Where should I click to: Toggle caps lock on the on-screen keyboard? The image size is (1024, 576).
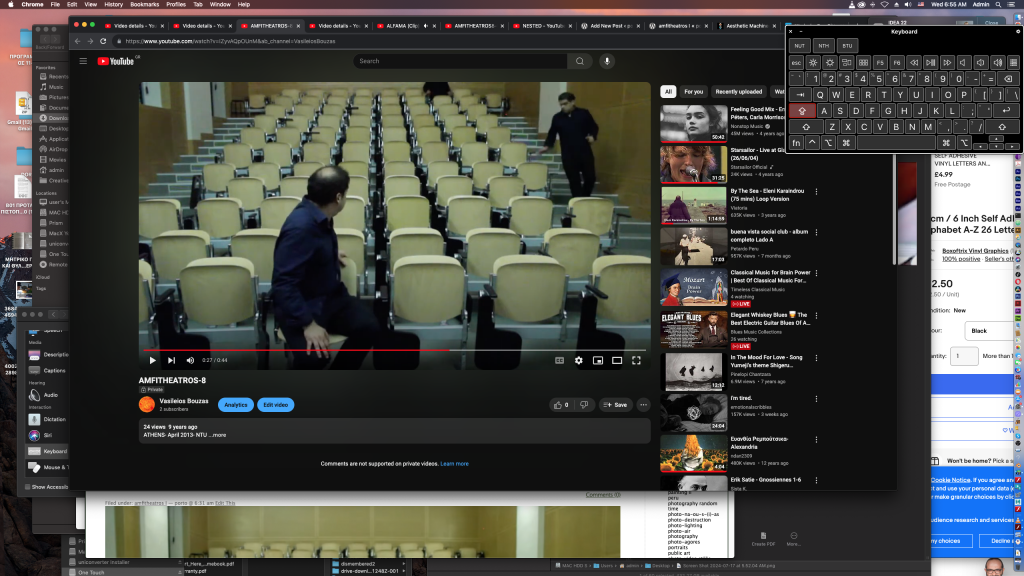pyautogui.click(x=802, y=111)
